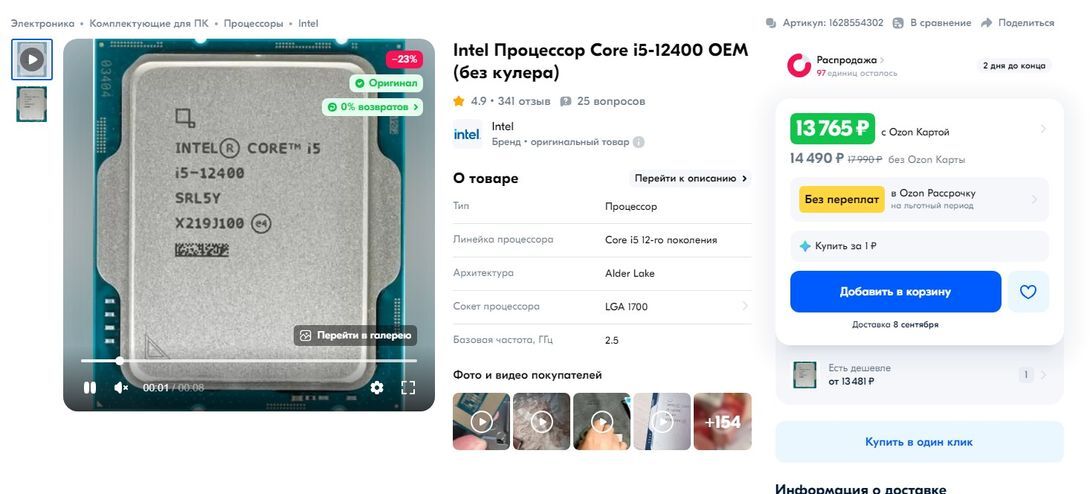Unmute the video sound

(121, 388)
